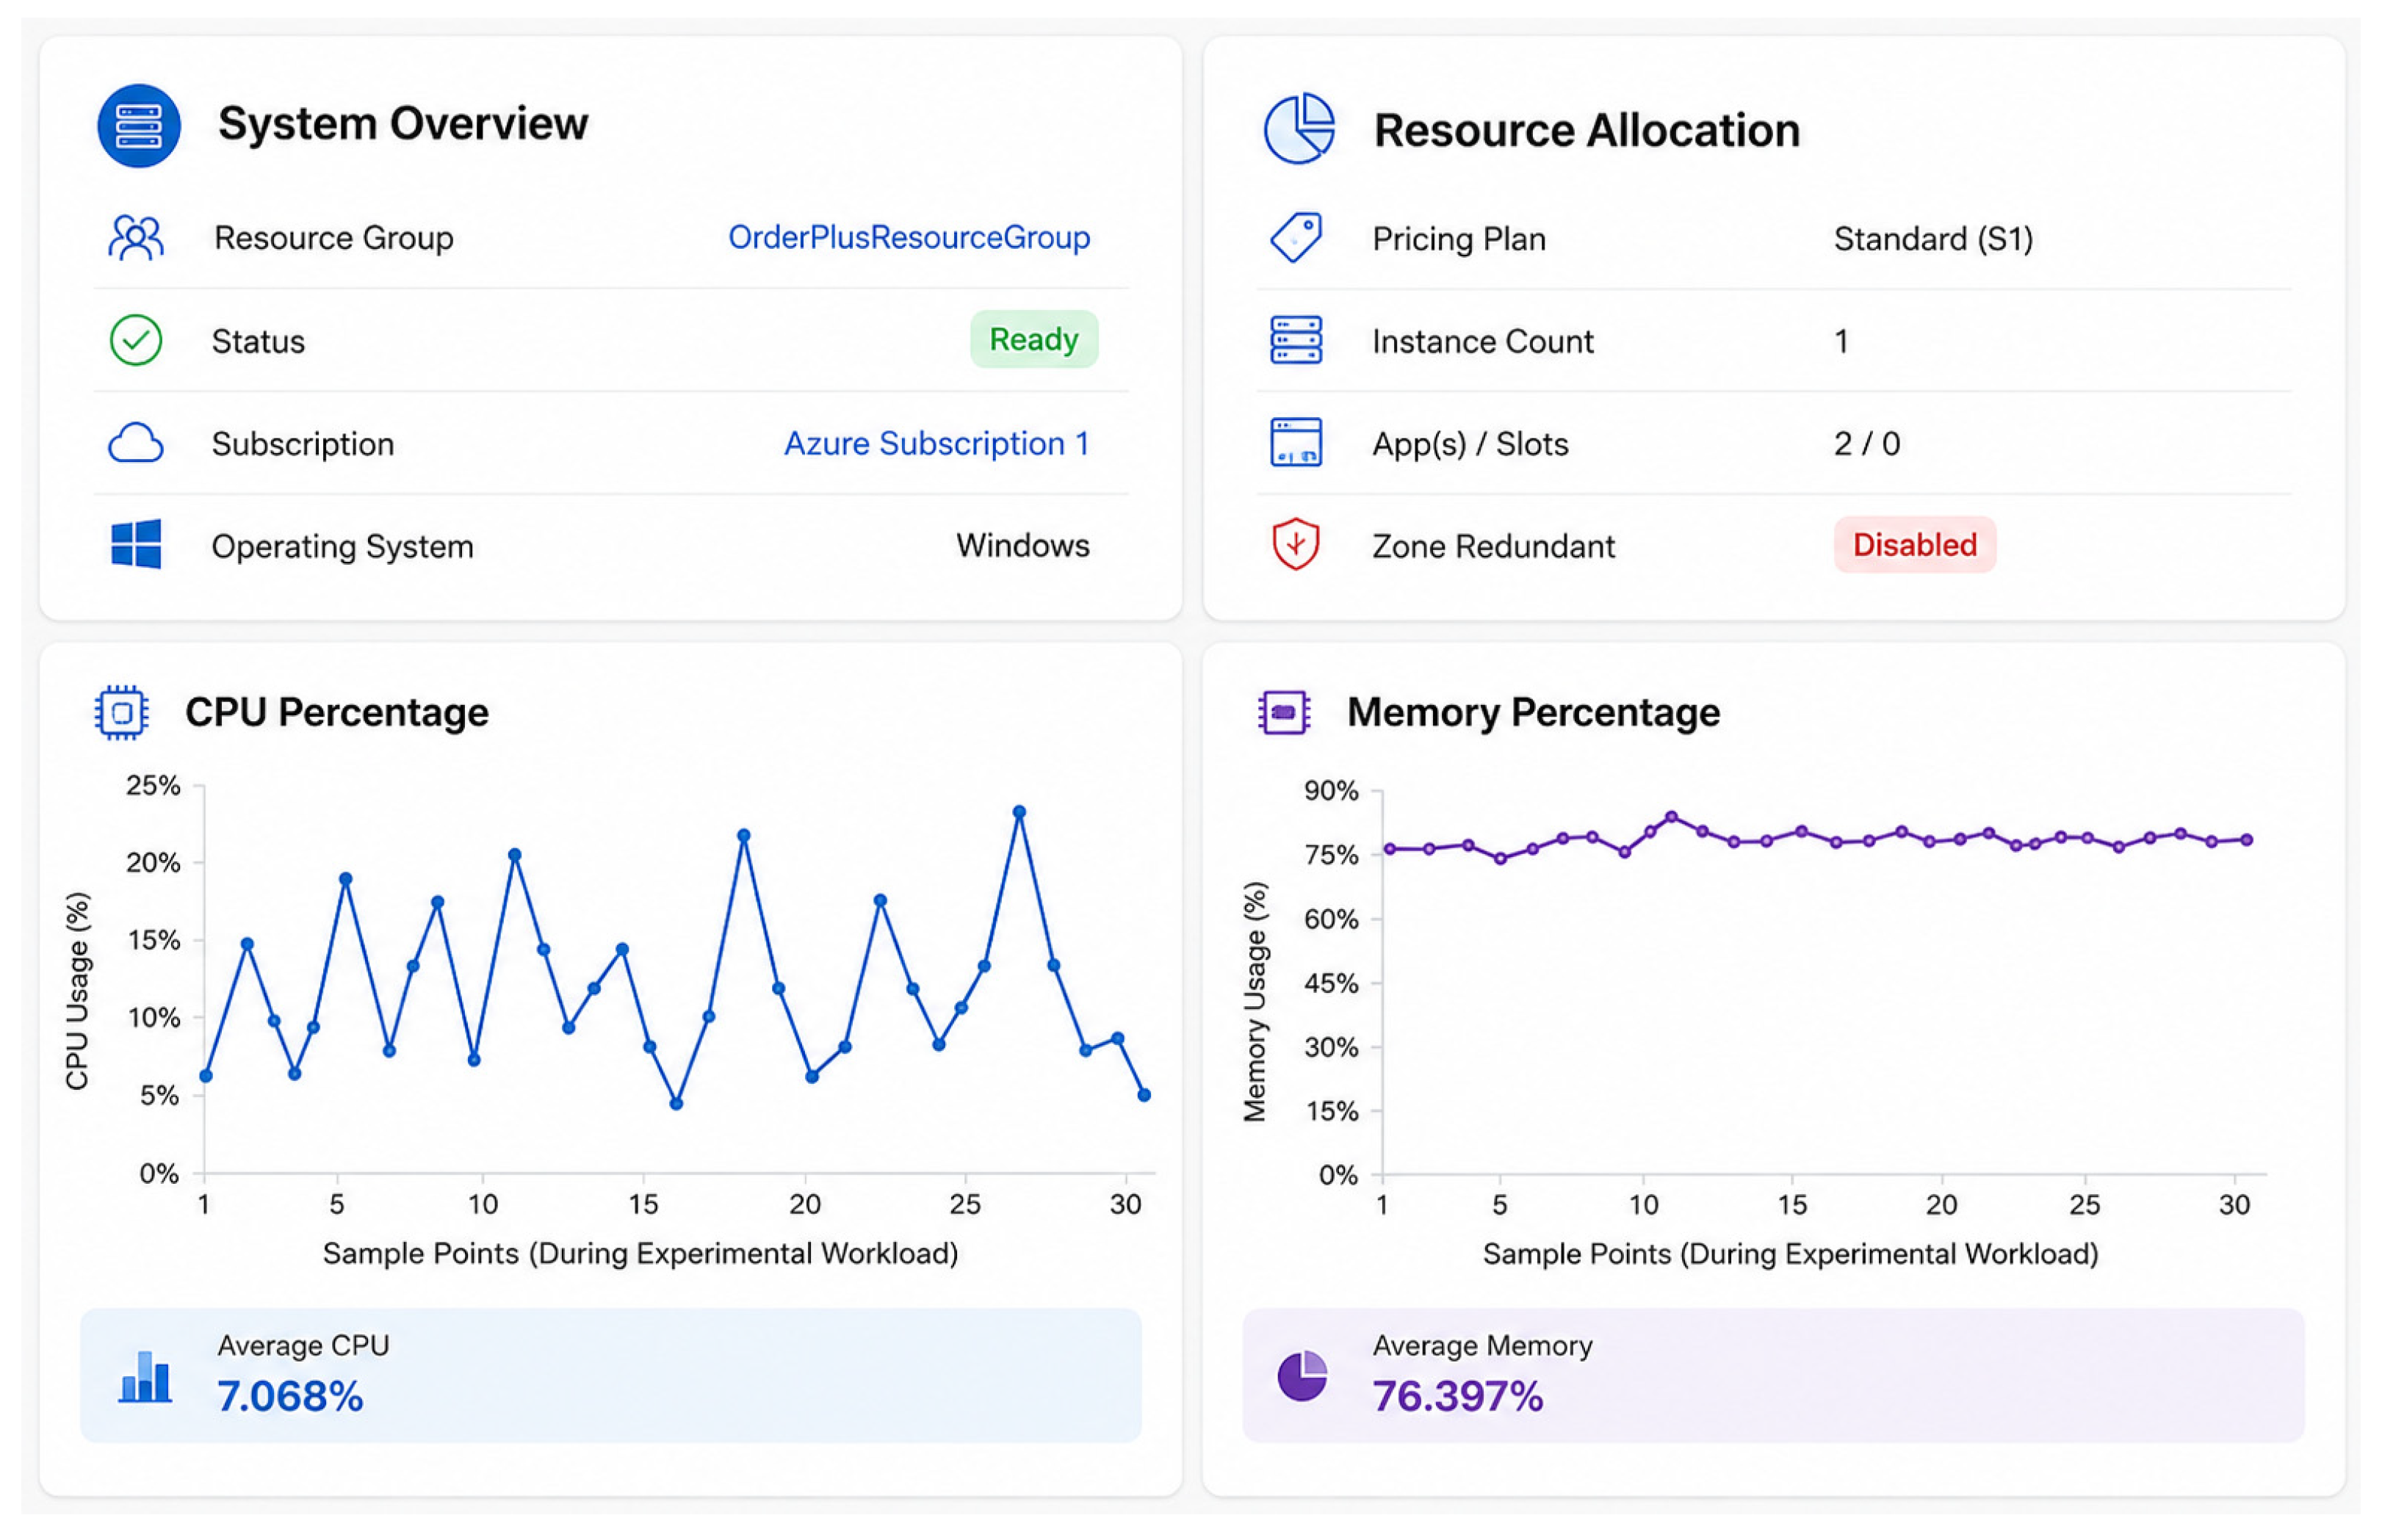This screenshot has height=1540, width=2382.
Task: Click the 2 / 0 slots value
Action: tap(1867, 444)
